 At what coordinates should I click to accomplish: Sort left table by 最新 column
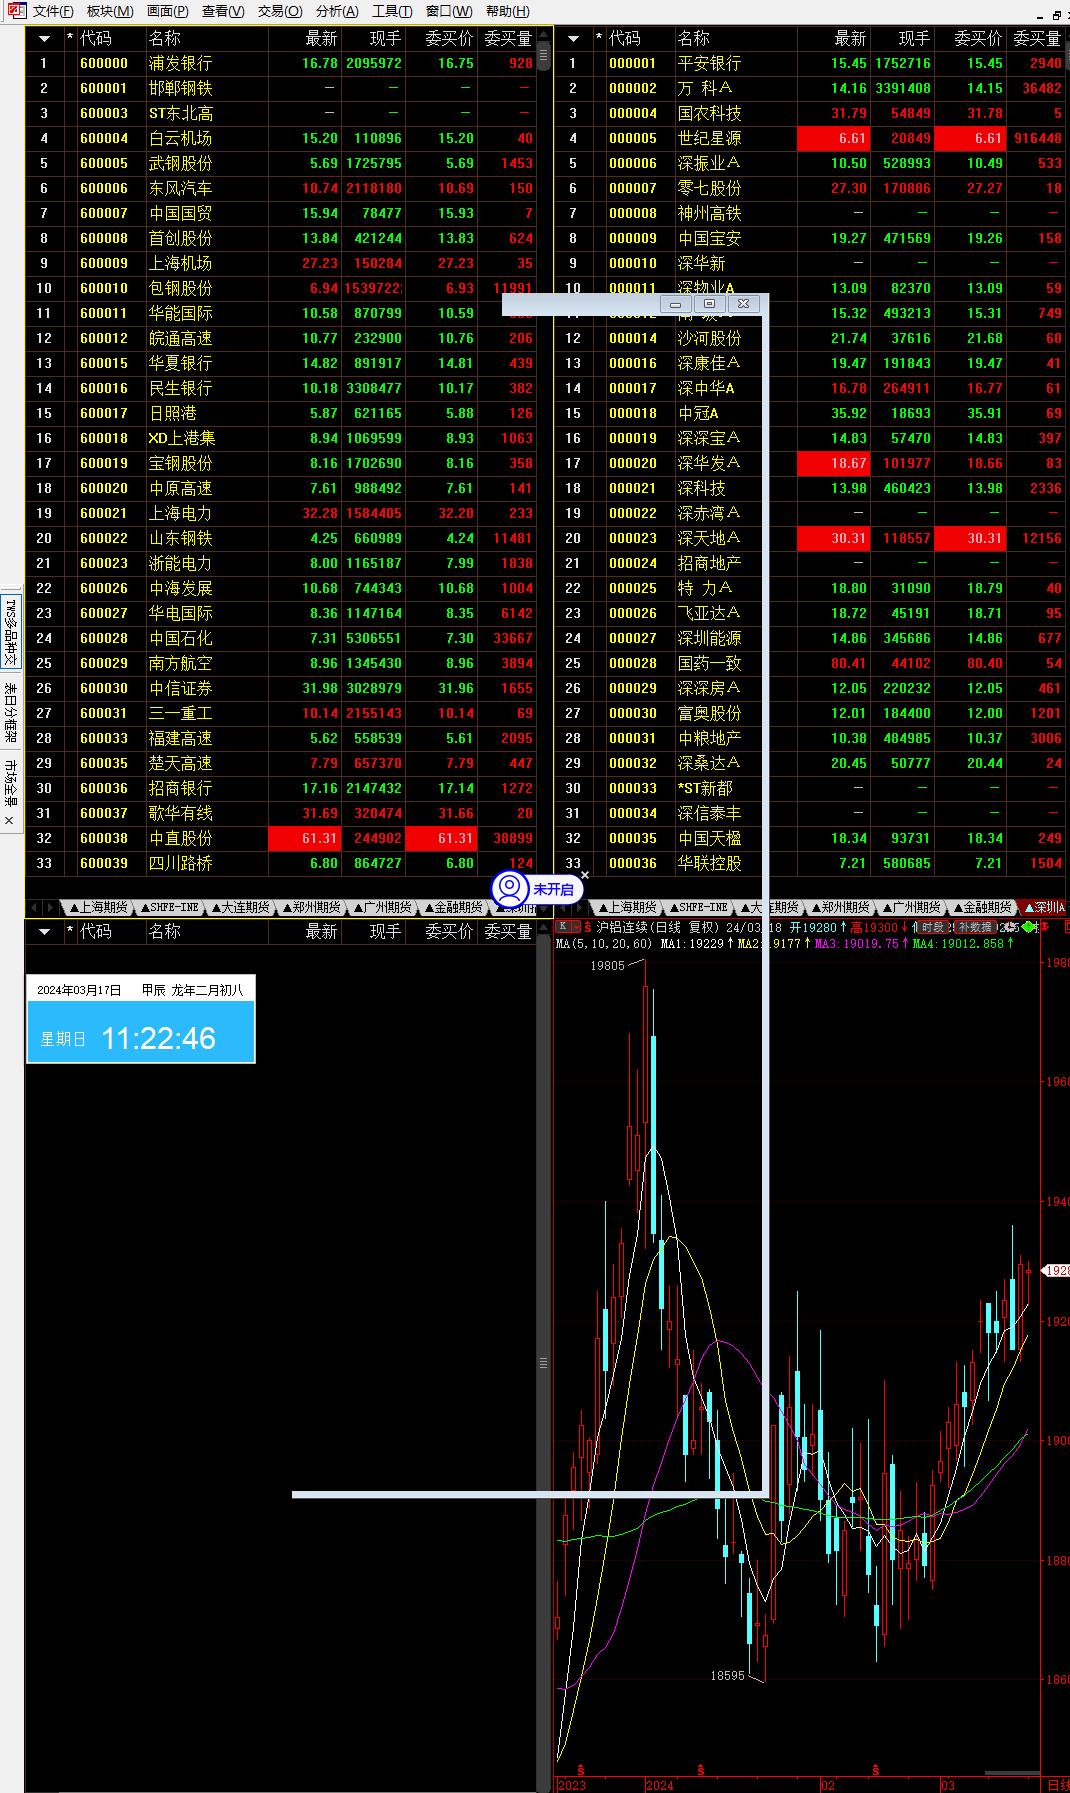click(x=321, y=38)
